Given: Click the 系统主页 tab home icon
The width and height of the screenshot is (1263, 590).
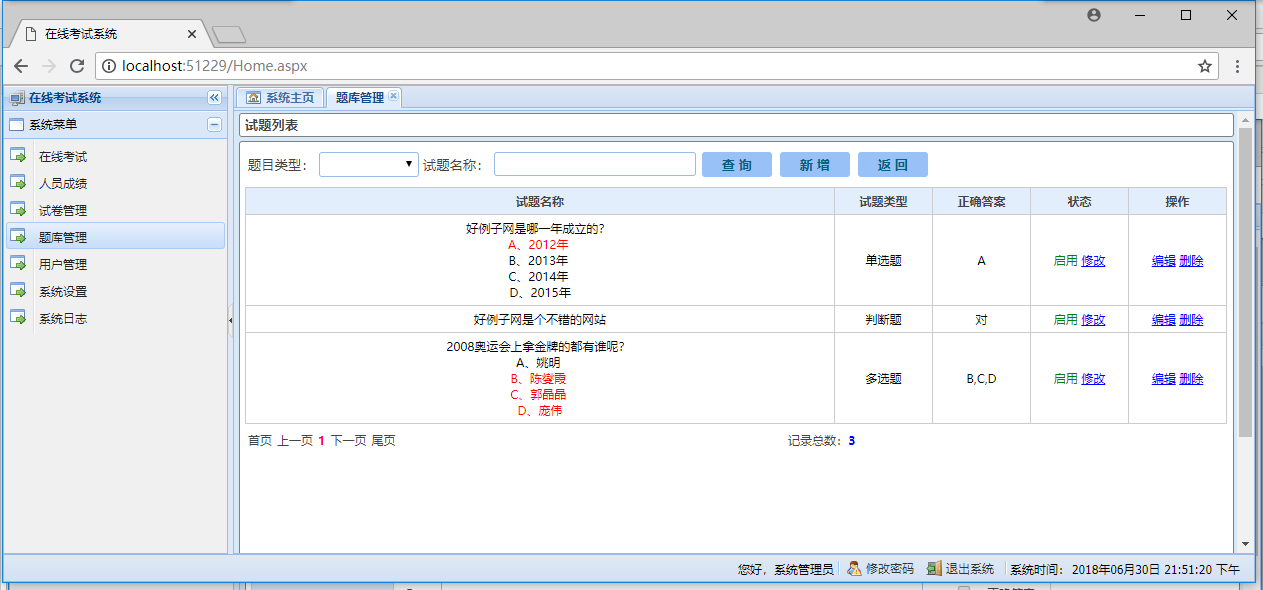Looking at the screenshot, I should tap(254, 97).
